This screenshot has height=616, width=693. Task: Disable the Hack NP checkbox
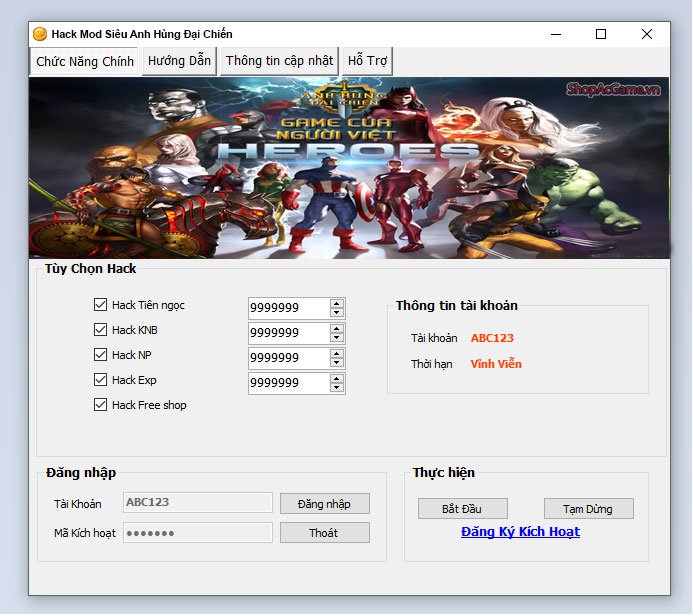100,354
